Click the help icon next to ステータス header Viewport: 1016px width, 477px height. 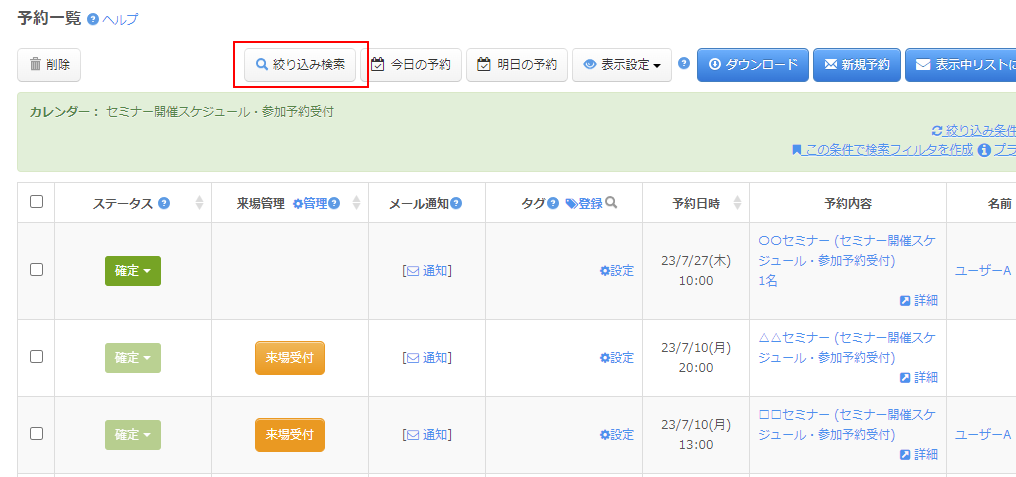(164, 204)
